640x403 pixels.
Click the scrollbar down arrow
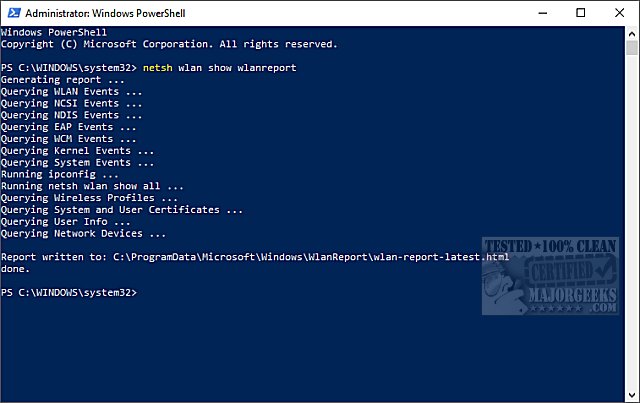click(x=632, y=395)
